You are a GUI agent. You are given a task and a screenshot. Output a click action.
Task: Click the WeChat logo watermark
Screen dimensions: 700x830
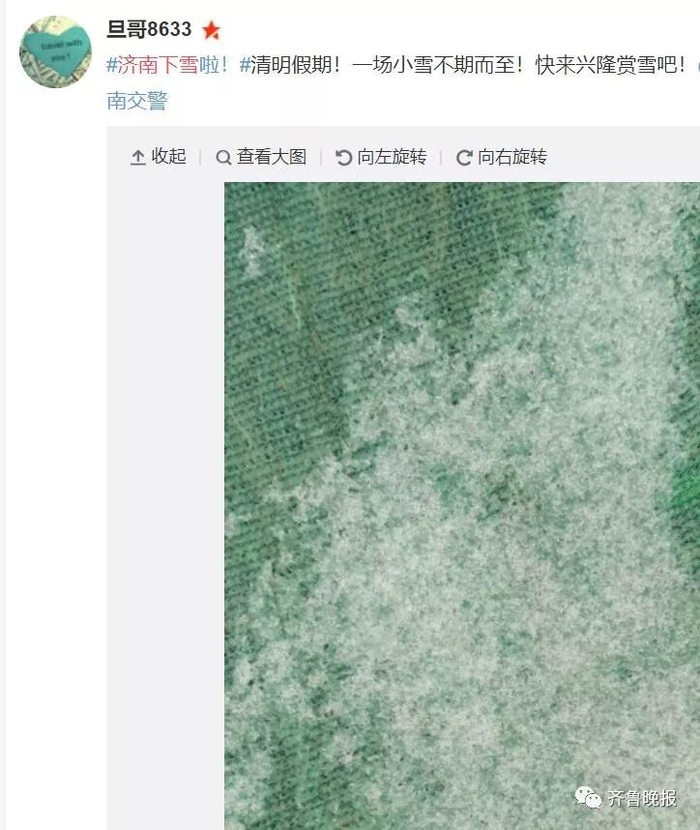tap(588, 797)
